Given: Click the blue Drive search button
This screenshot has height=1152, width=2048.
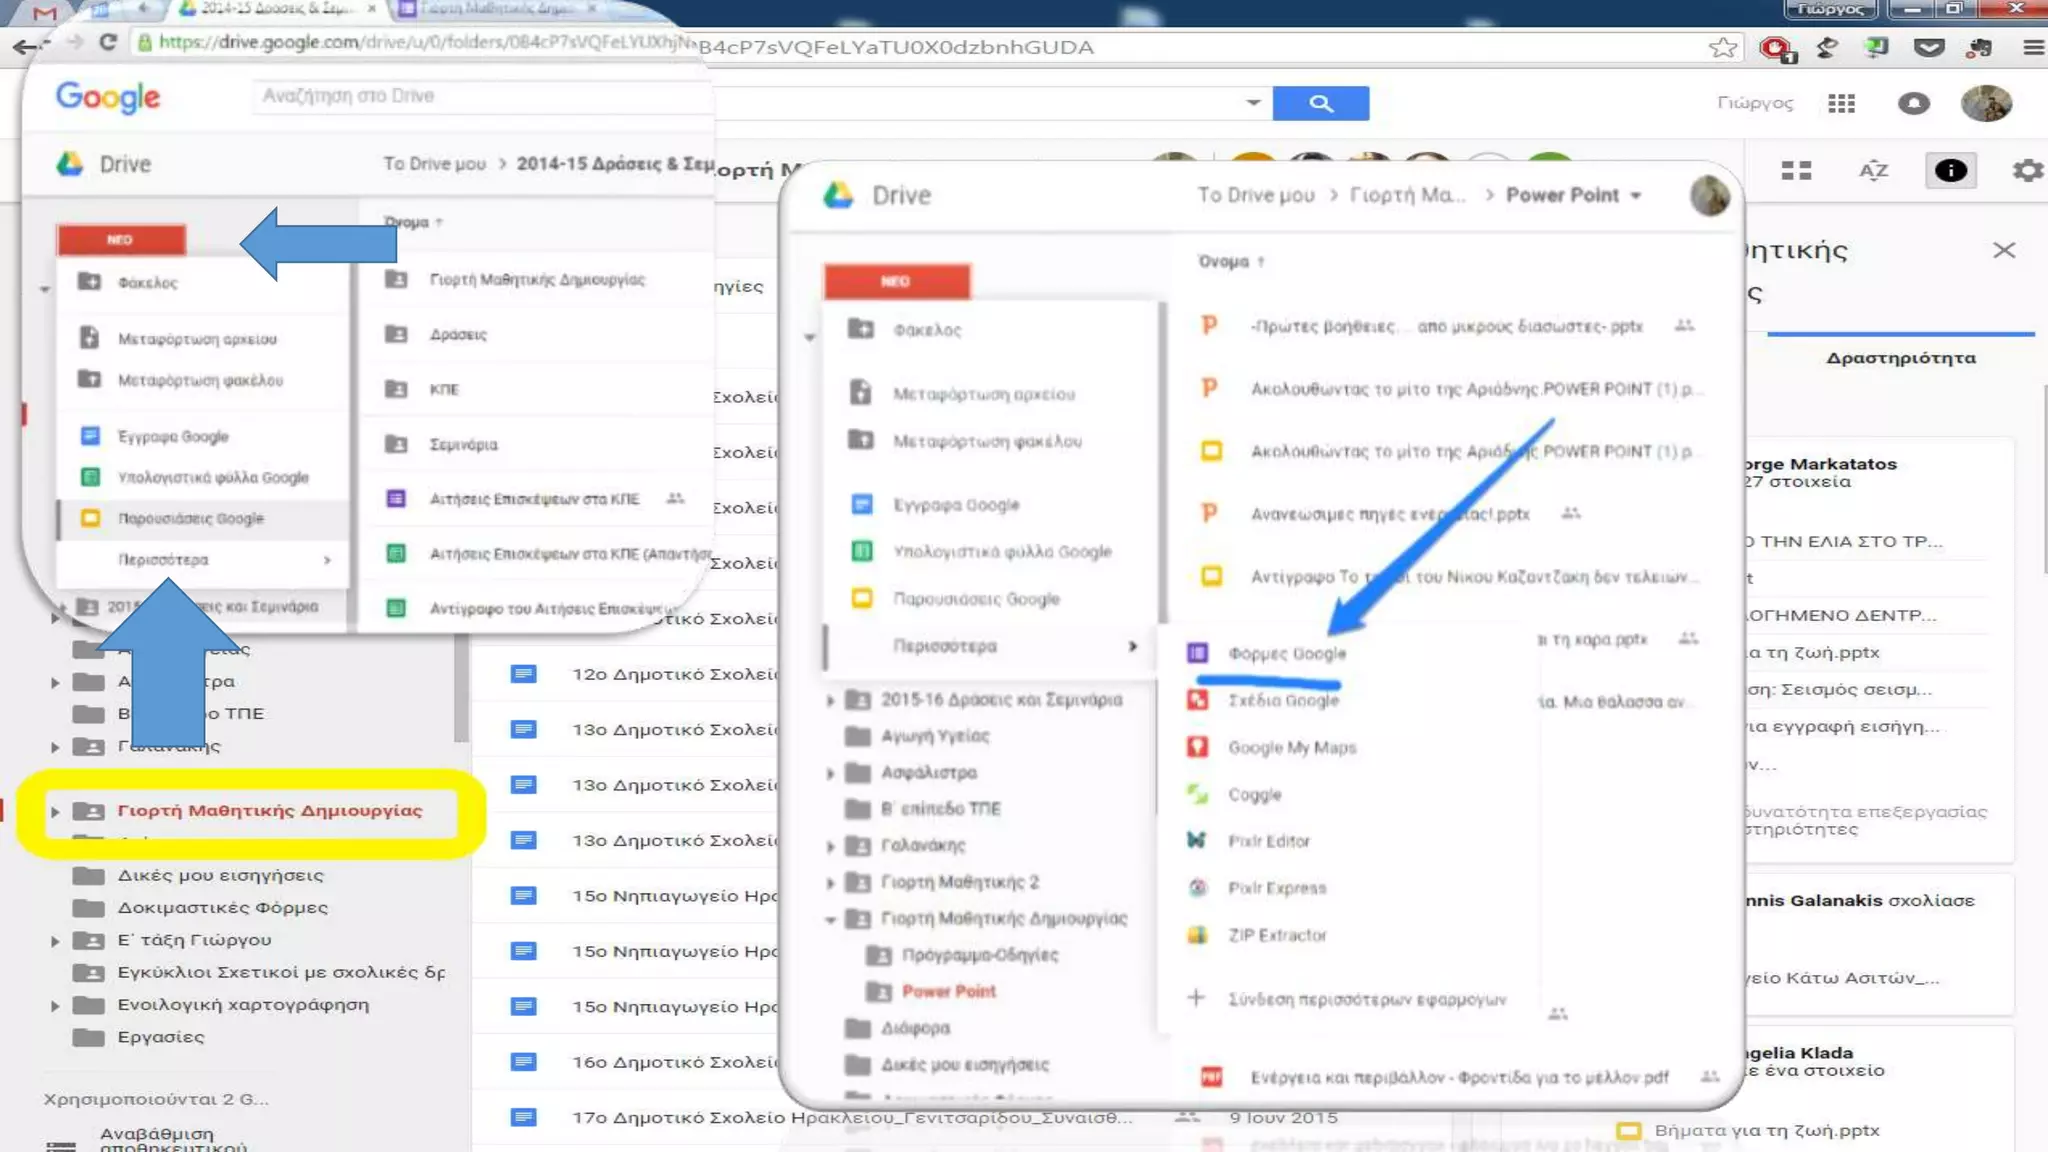Looking at the screenshot, I should coord(1320,103).
